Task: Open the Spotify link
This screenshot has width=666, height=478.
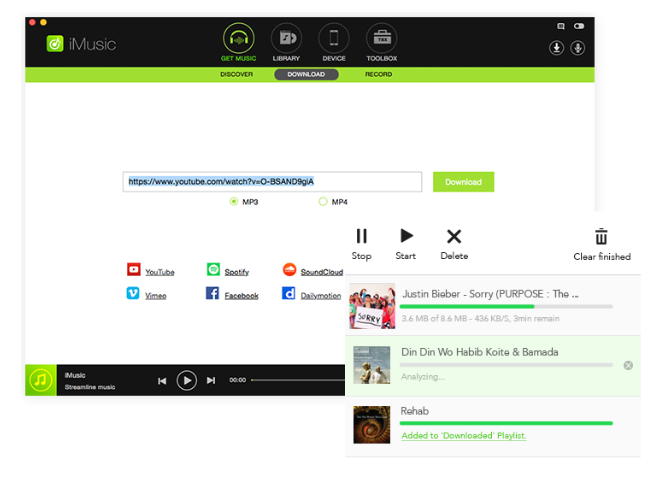Action: pyautogui.click(x=237, y=272)
